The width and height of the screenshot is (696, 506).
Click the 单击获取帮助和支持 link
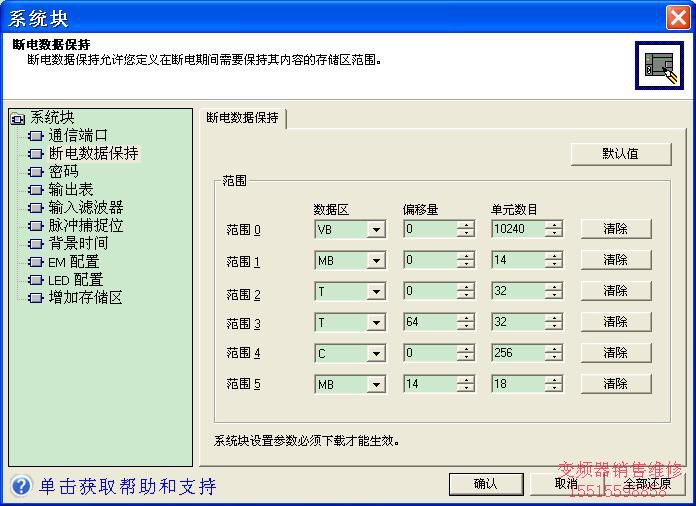(127, 487)
